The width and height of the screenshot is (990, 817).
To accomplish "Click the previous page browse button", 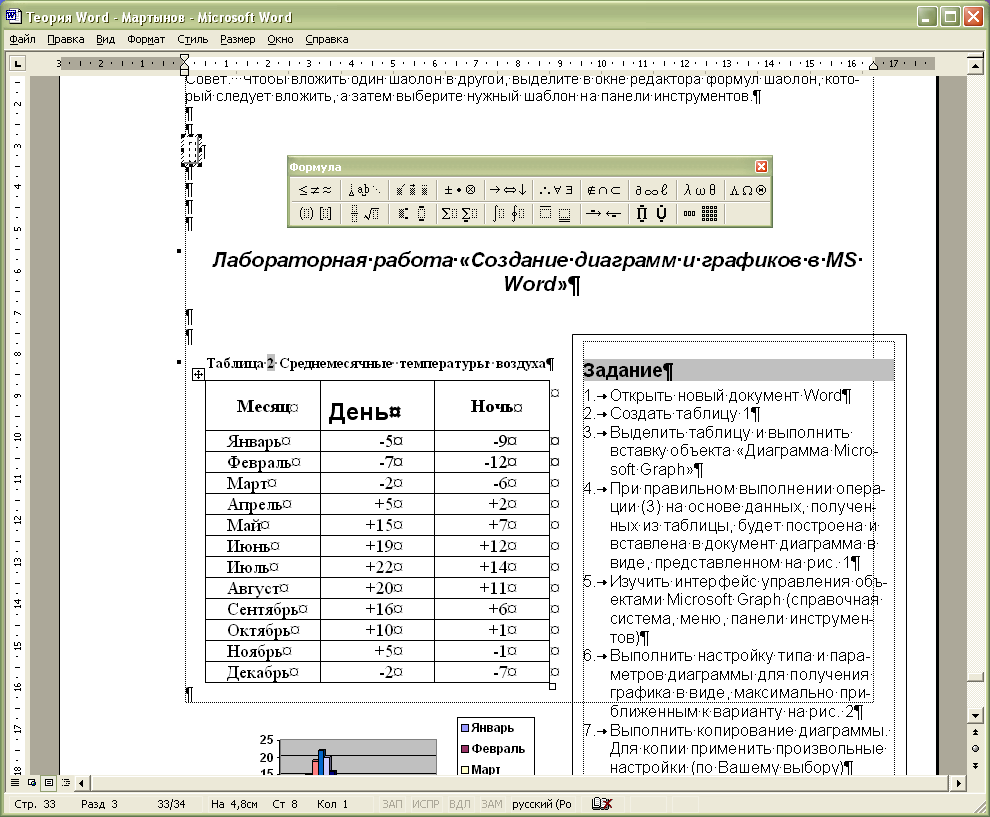I will click(x=975, y=732).
